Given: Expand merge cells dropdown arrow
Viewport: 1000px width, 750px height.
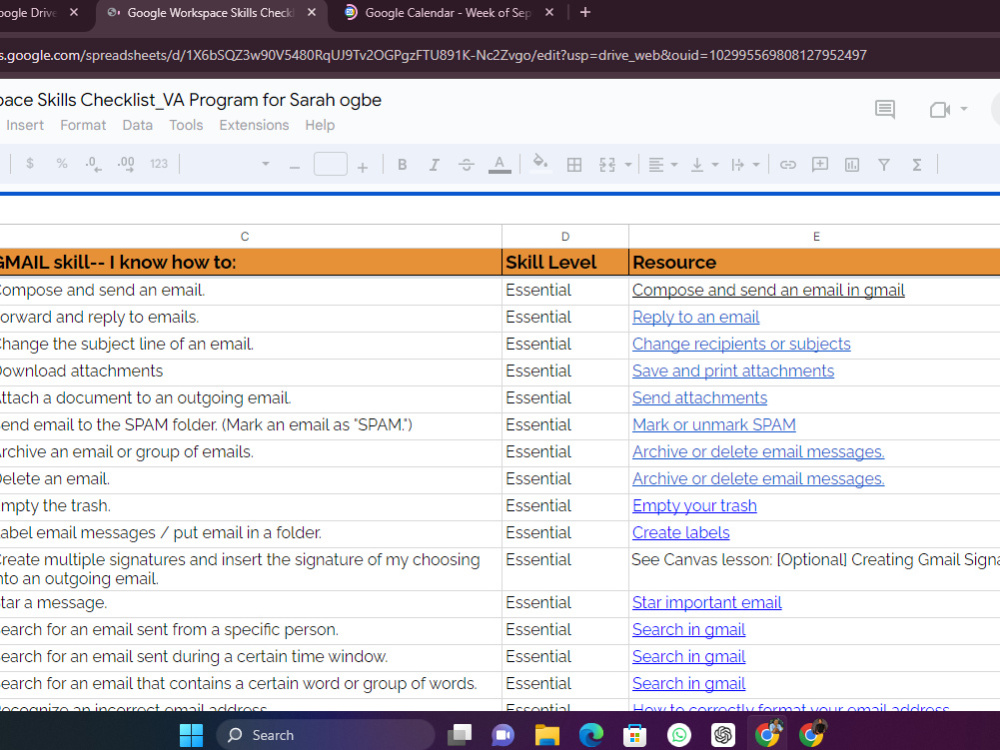Looking at the screenshot, I should click(x=628, y=165).
